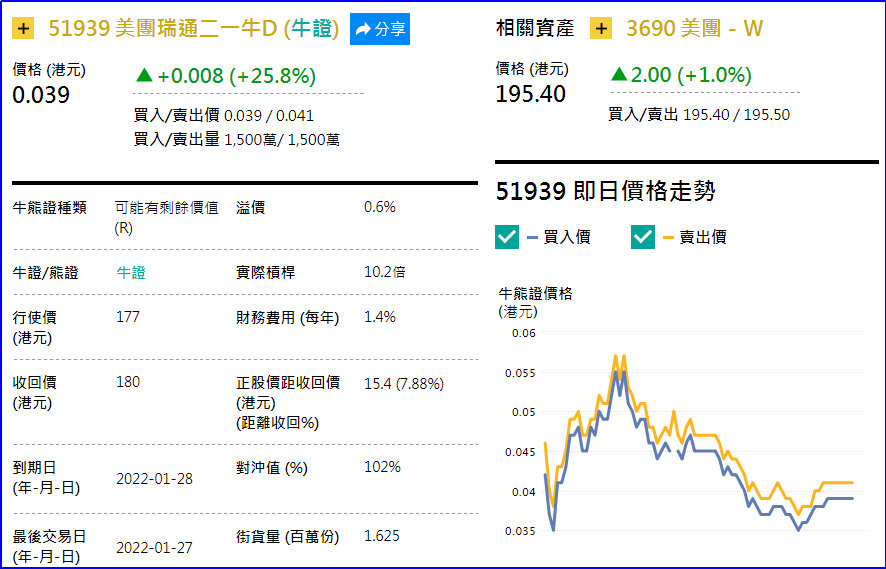The height and width of the screenshot is (569, 886).
Task: Select the 最後交易日 value 2022-01-27
Action: pos(154,548)
